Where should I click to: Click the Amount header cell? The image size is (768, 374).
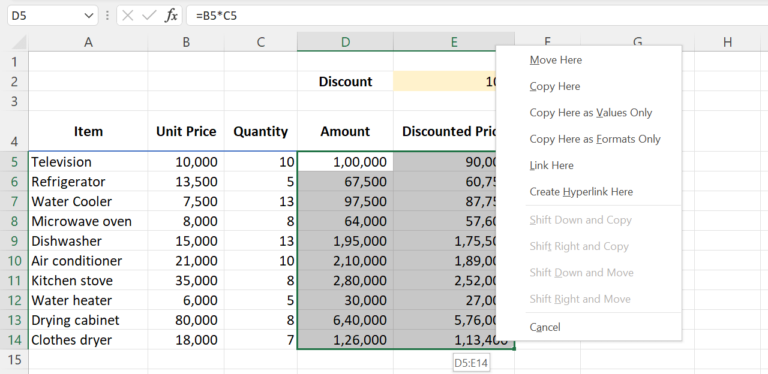point(345,131)
